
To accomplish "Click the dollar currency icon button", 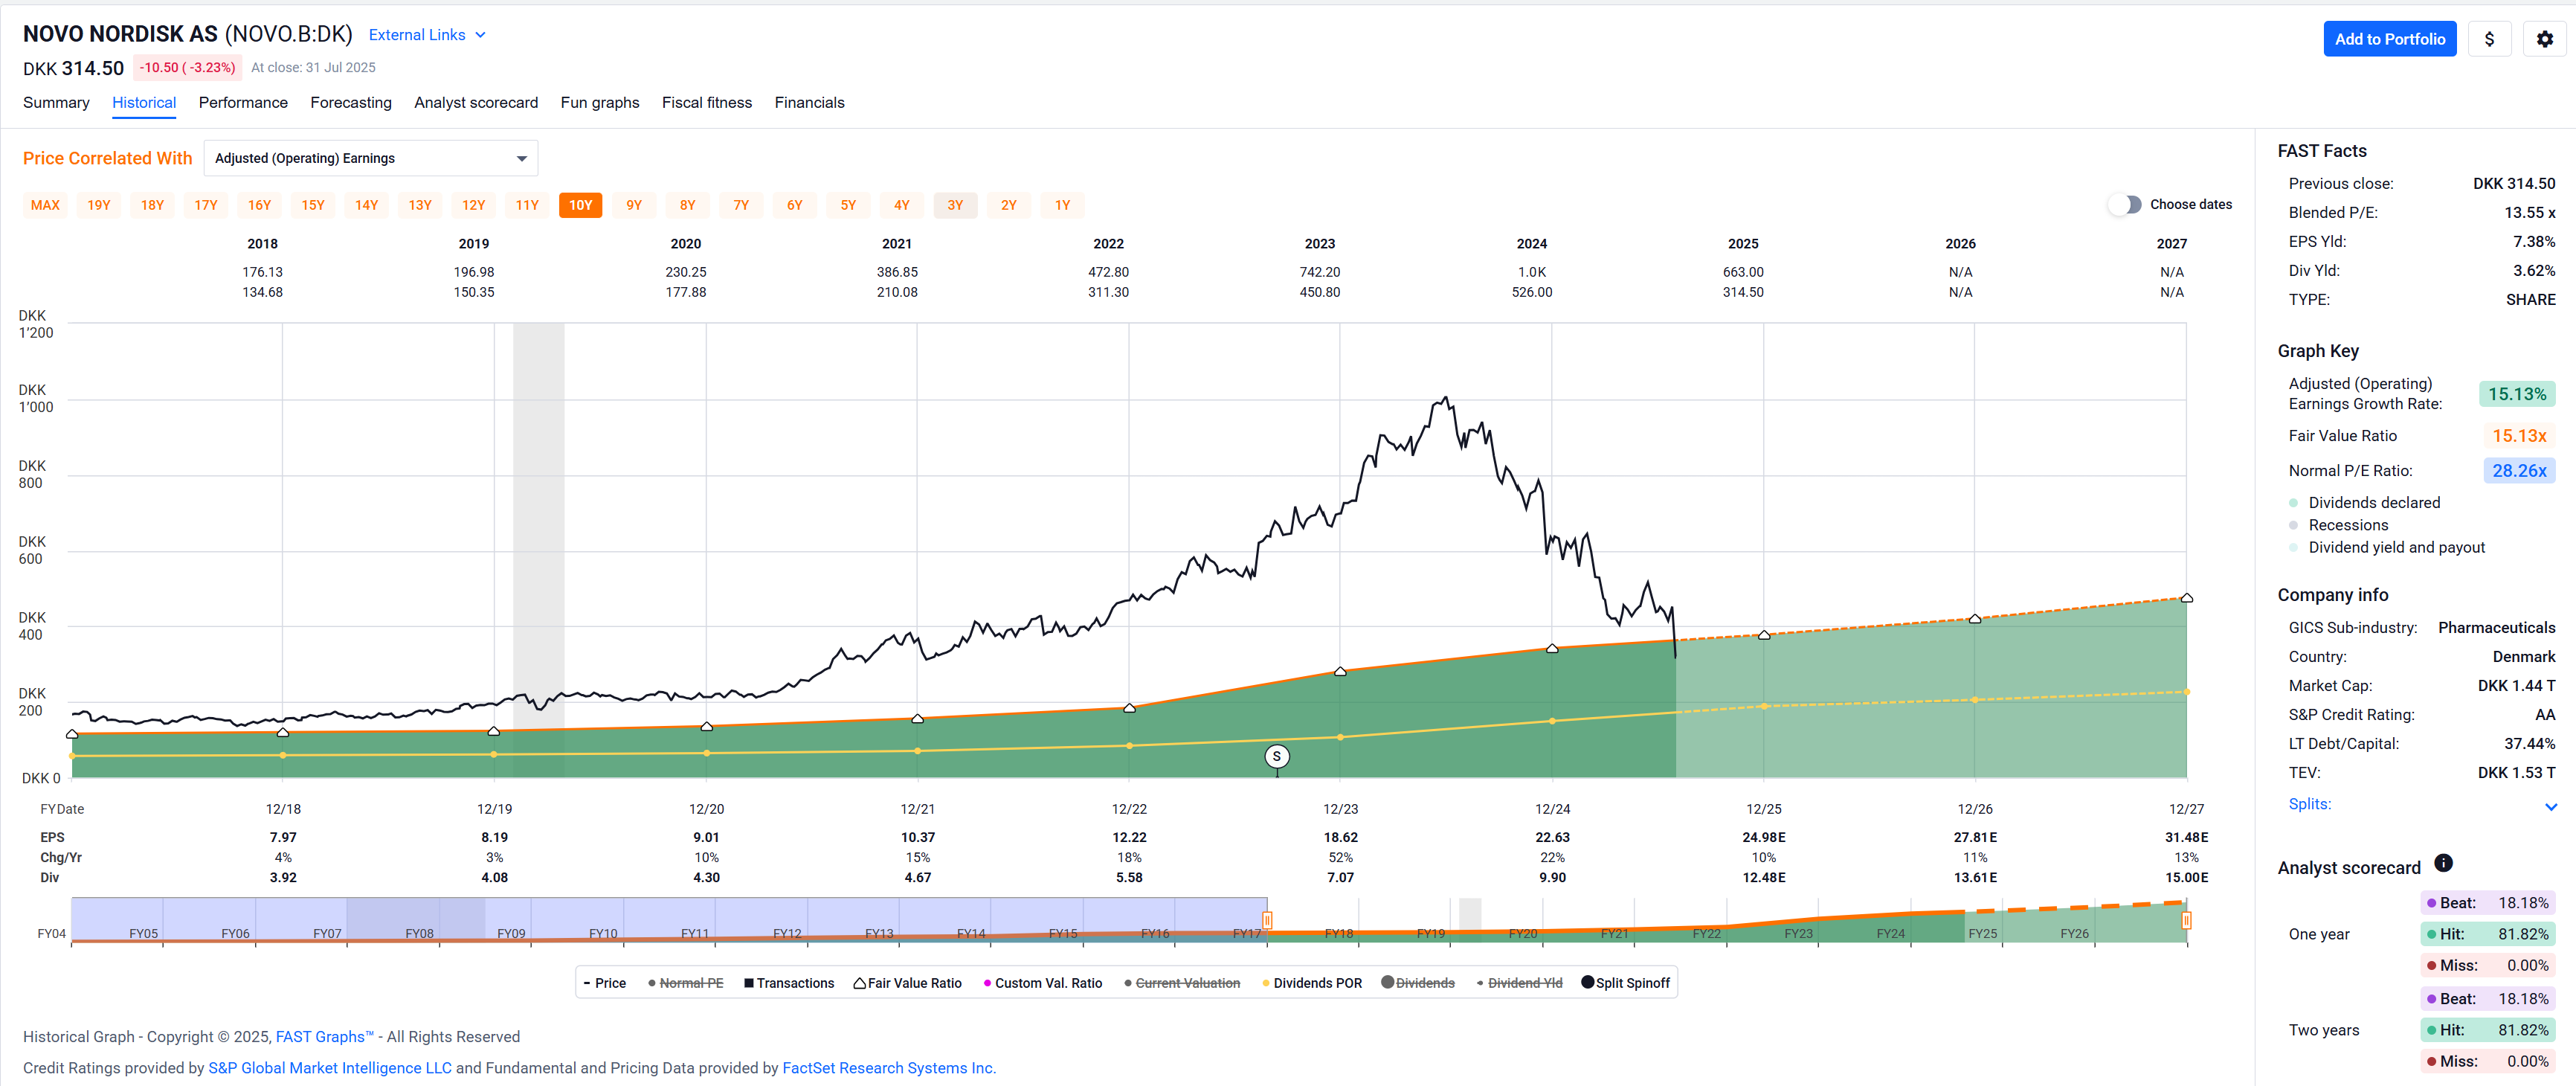I will [x=2489, y=39].
